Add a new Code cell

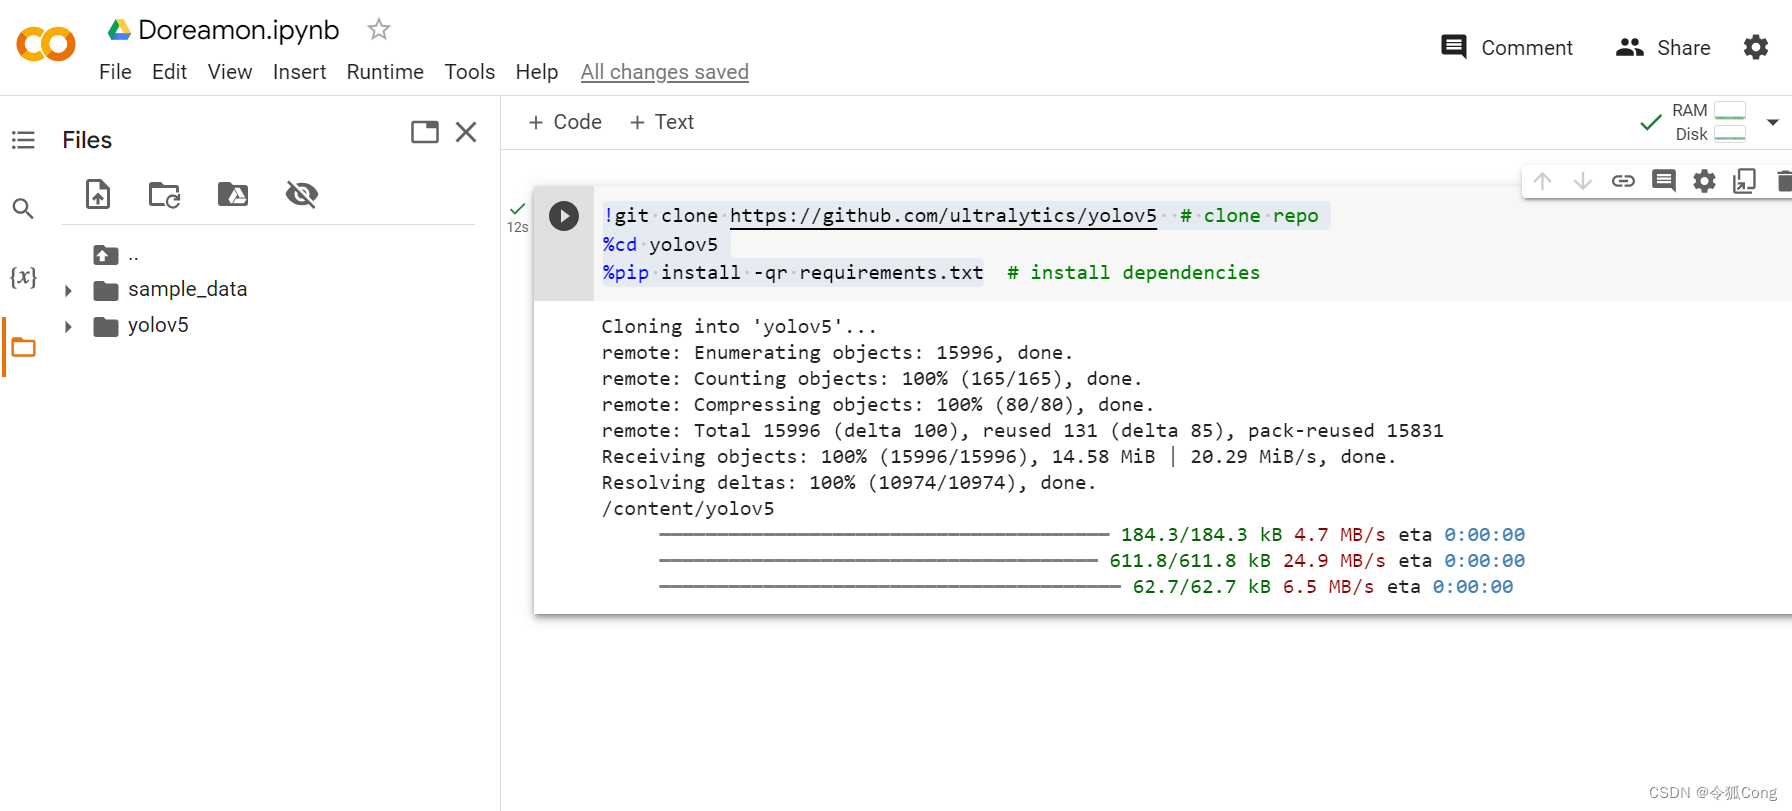(x=565, y=122)
